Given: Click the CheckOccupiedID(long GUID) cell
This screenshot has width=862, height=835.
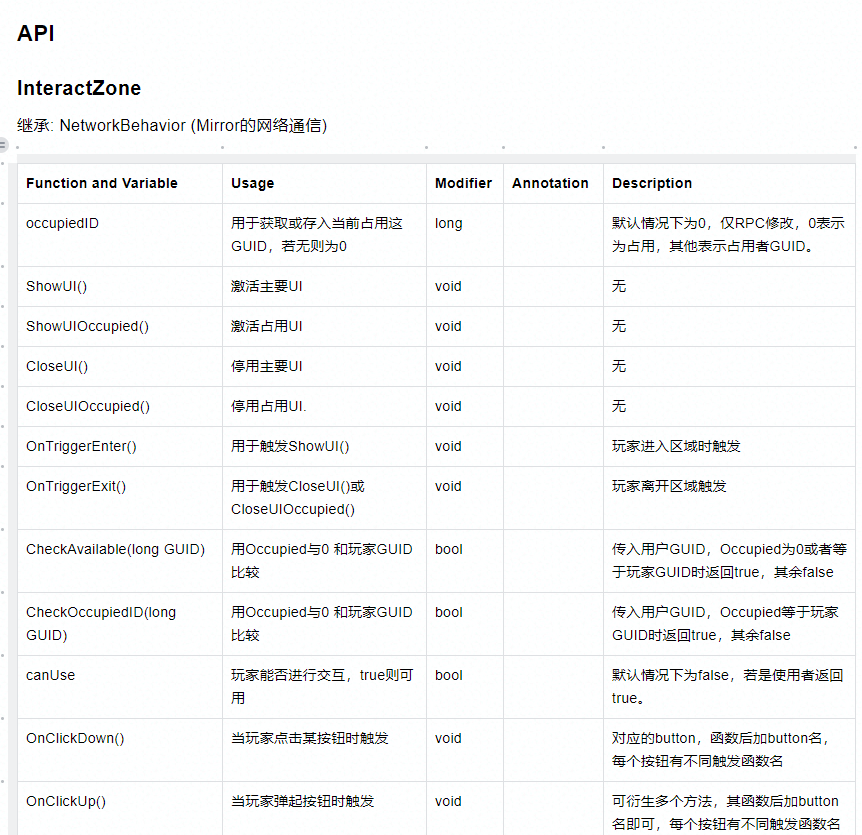Looking at the screenshot, I should [x=120, y=624].
